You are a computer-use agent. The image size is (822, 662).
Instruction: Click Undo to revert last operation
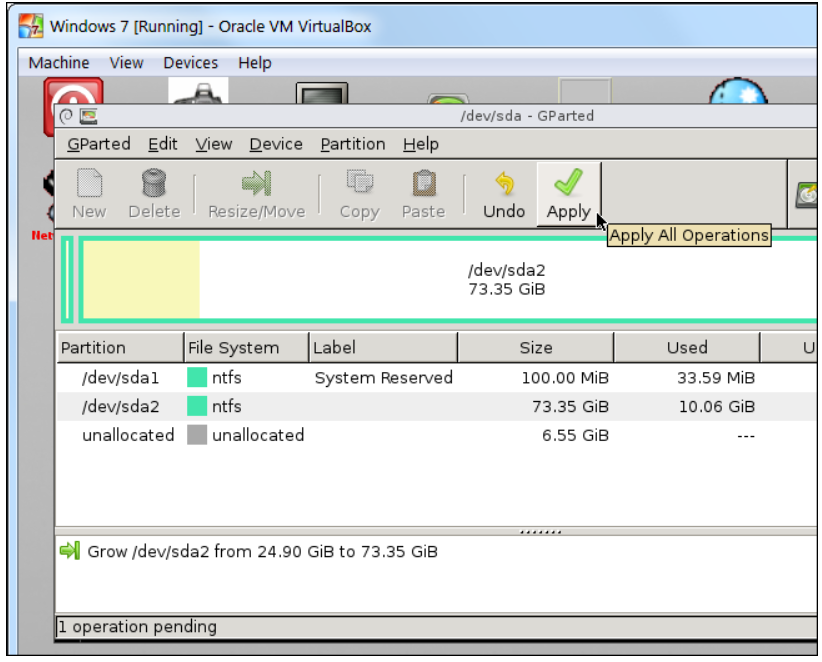[x=504, y=194]
